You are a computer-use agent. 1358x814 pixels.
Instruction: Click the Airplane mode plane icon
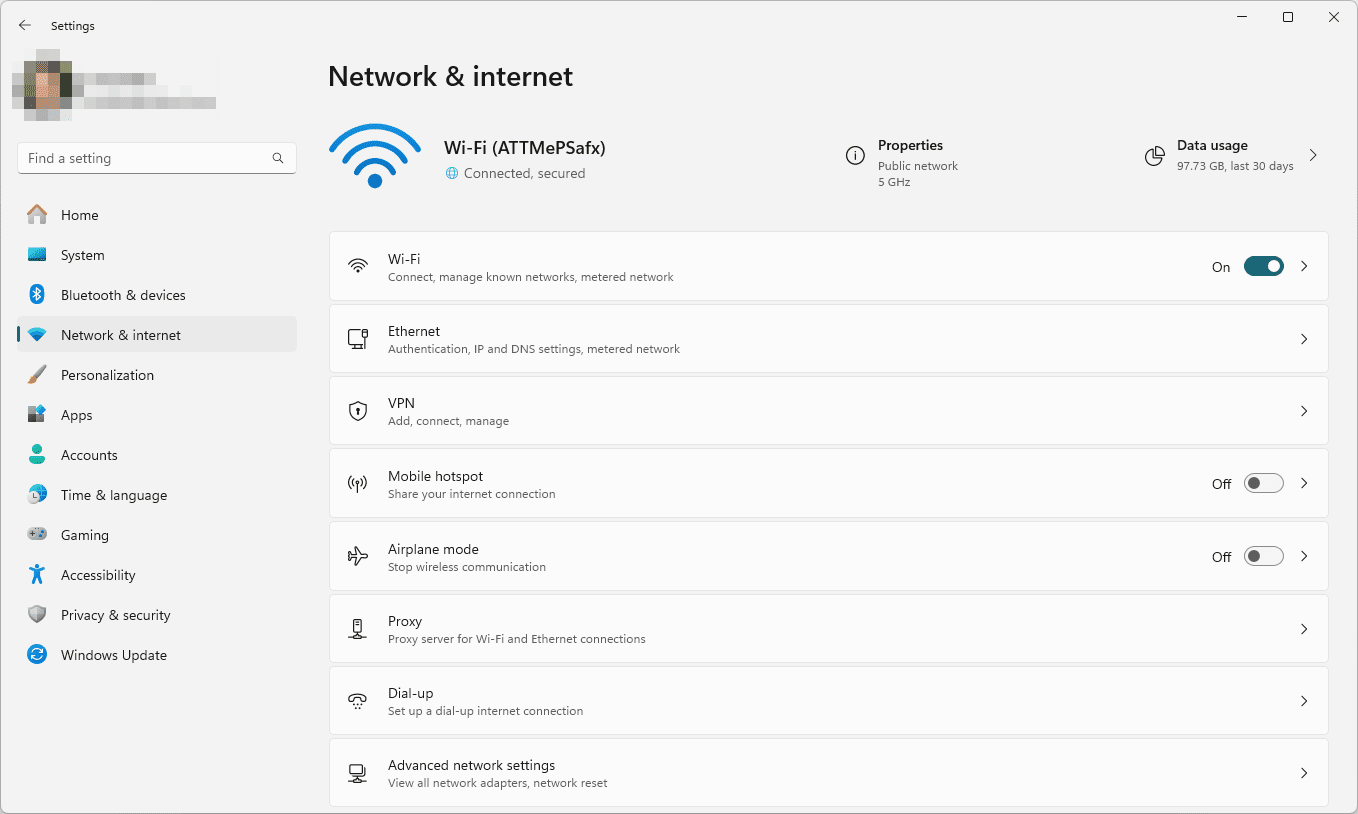pos(358,556)
